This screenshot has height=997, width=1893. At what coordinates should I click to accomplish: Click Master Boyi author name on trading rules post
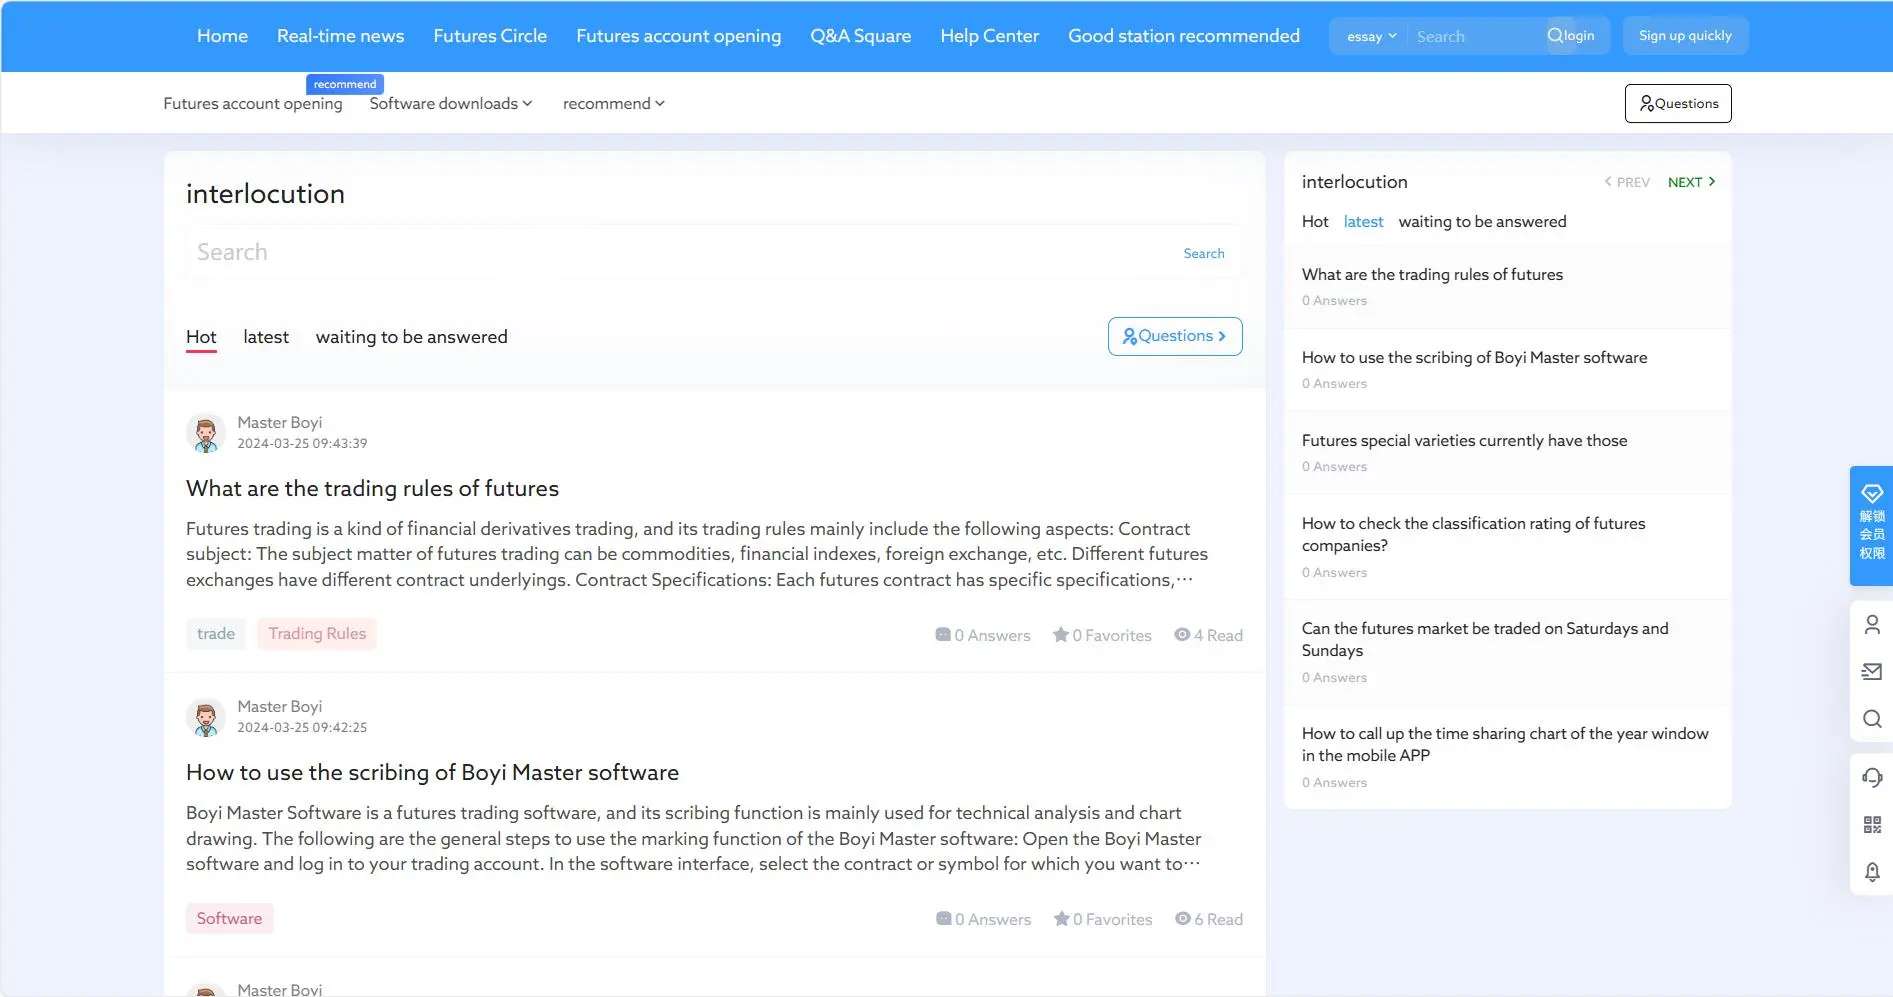click(x=279, y=422)
